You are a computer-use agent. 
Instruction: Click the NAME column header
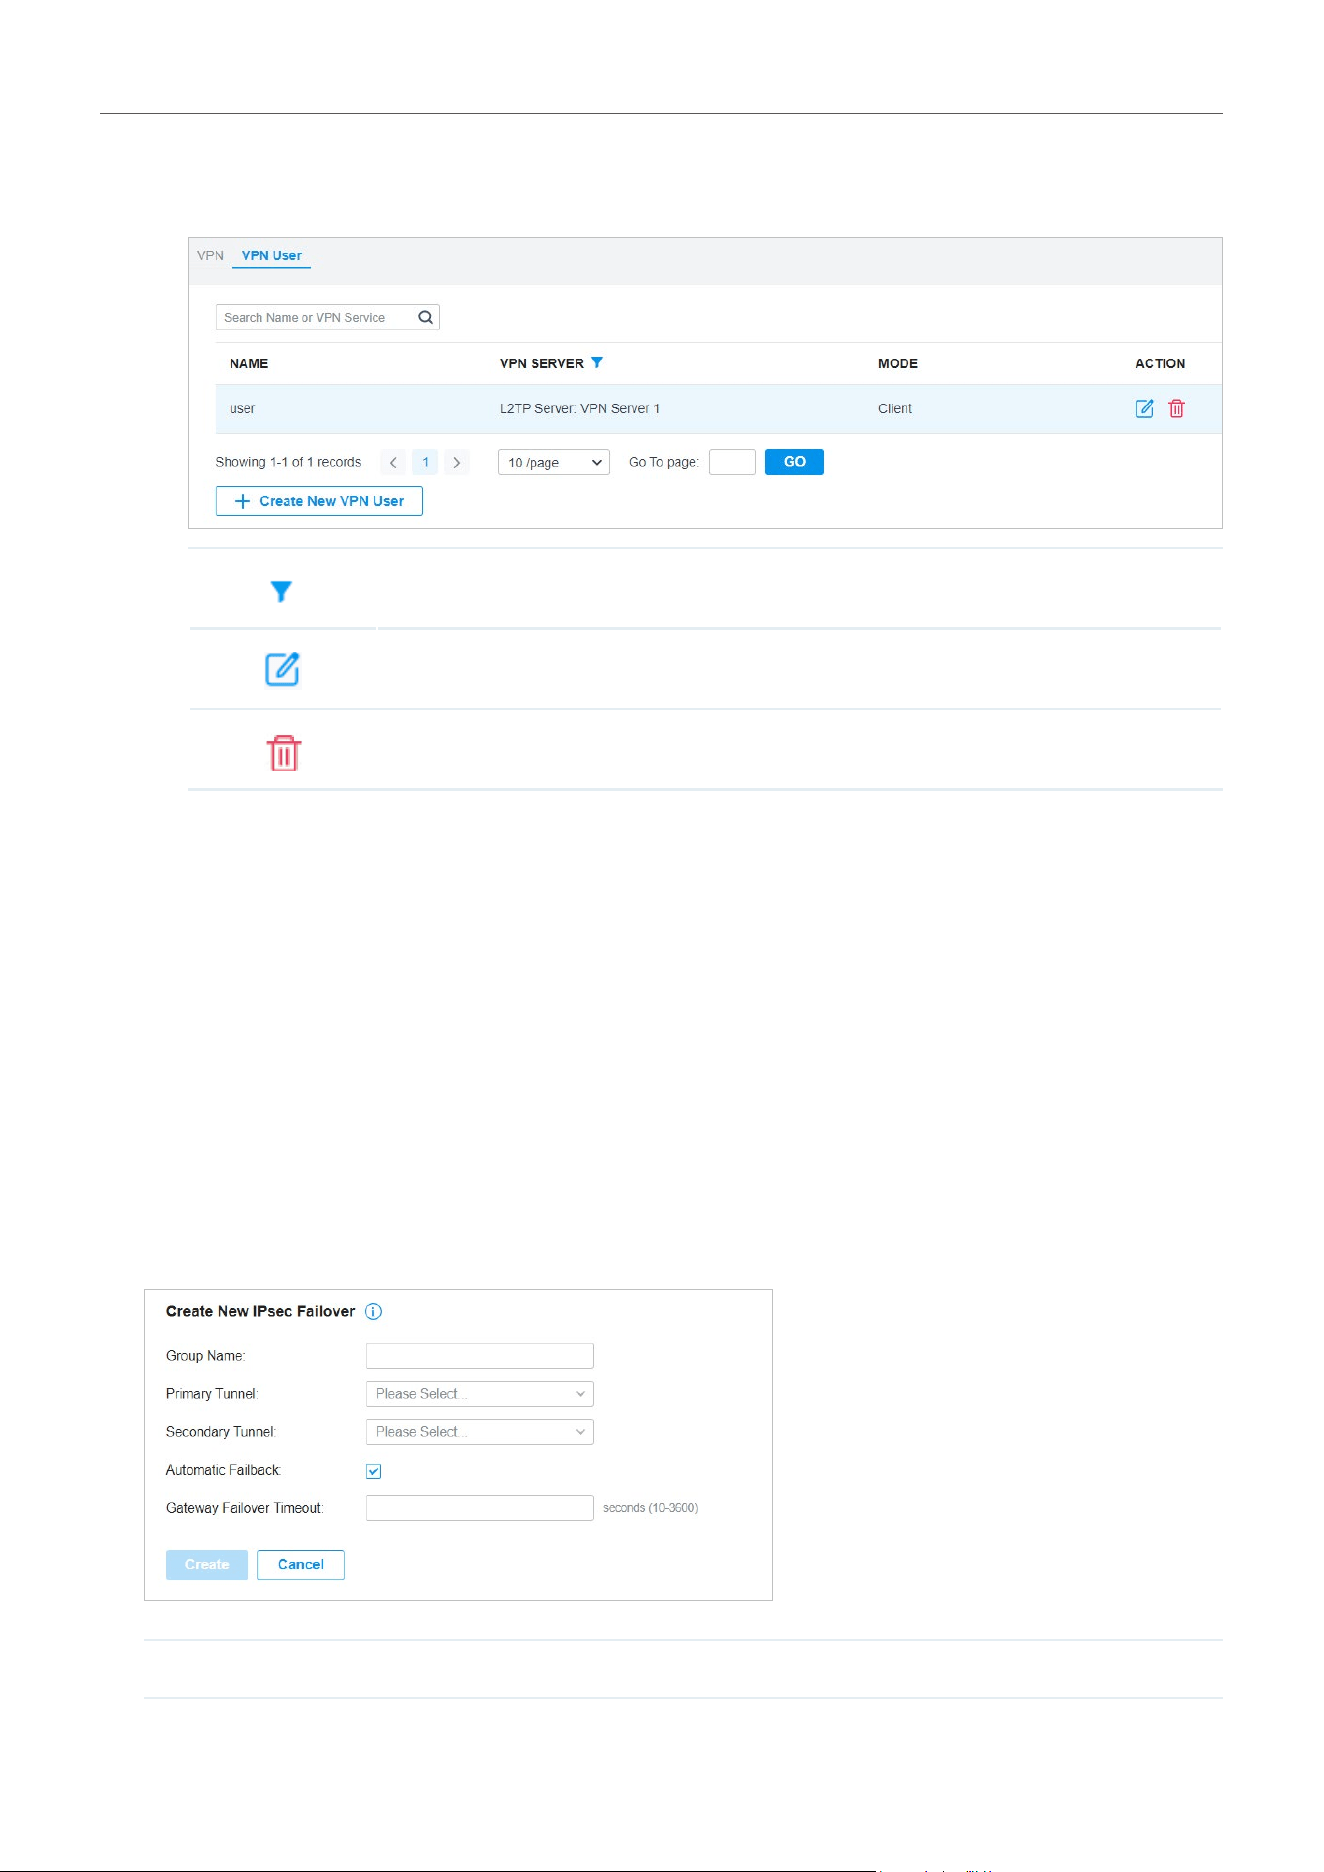[x=249, y=363]
